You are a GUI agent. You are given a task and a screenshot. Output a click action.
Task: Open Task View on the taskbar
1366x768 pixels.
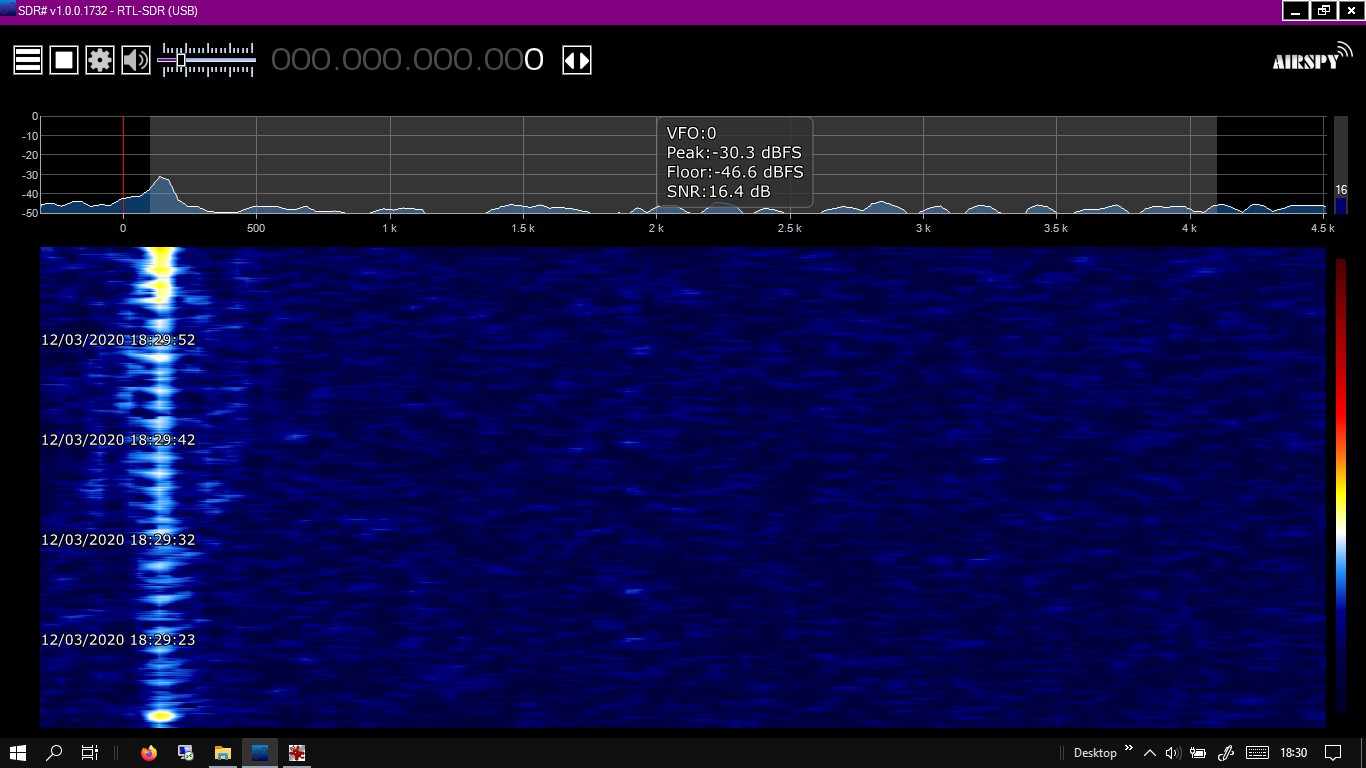[x=89, y=753]
